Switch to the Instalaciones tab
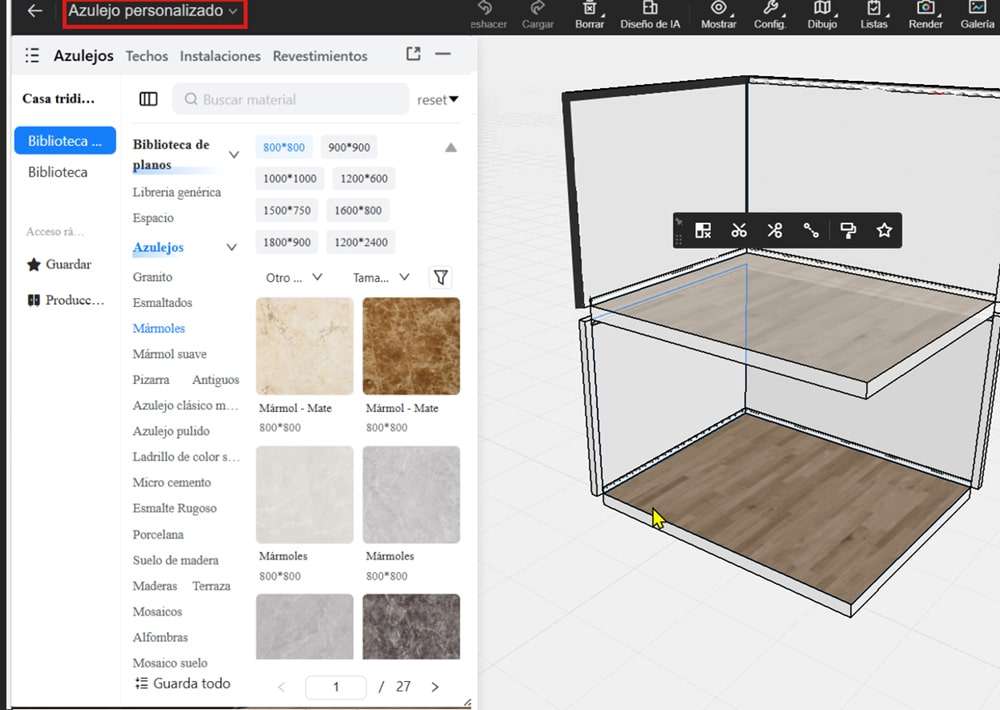Screen dimensions: 1000x710 pyautogui.click(x=220, y=56)
